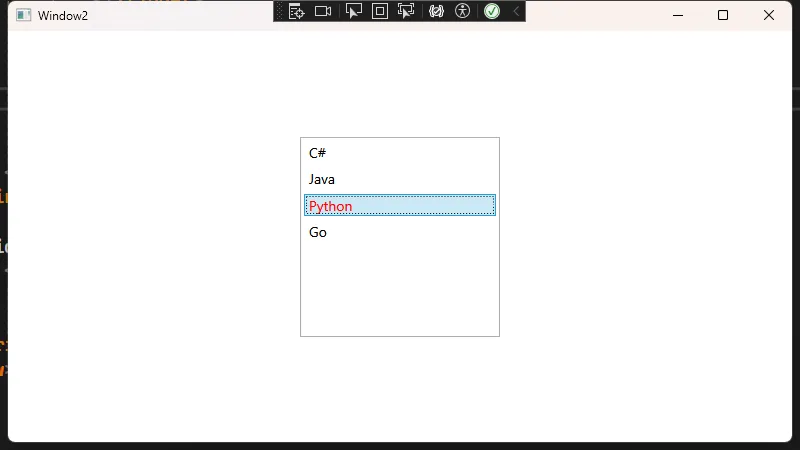This screenshot has width=800, height=450.
Task: Click the debug toolbar drag grip handle
Action: pos(280,11)
